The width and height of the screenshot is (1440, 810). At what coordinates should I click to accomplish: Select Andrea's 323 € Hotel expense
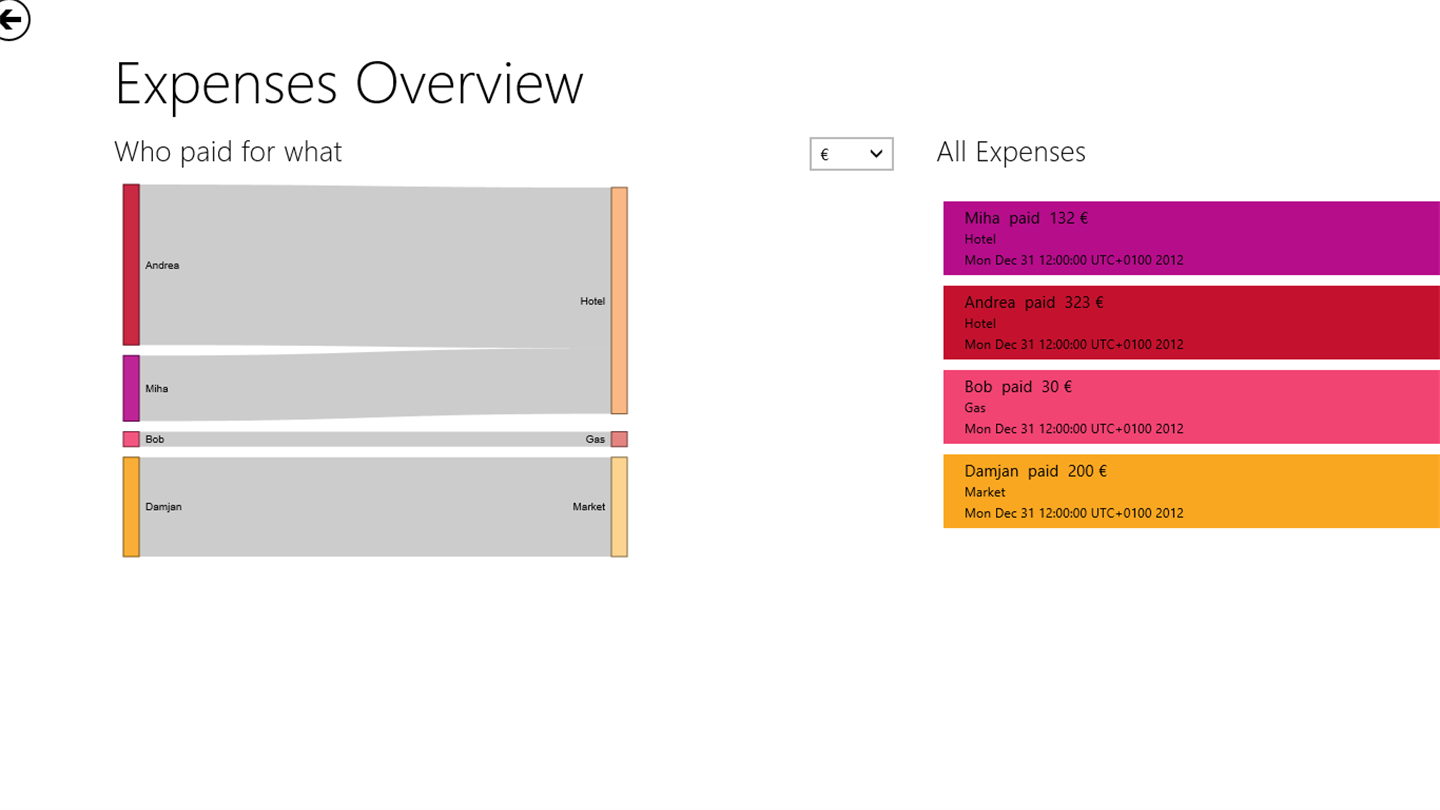tap(1190, 323)
